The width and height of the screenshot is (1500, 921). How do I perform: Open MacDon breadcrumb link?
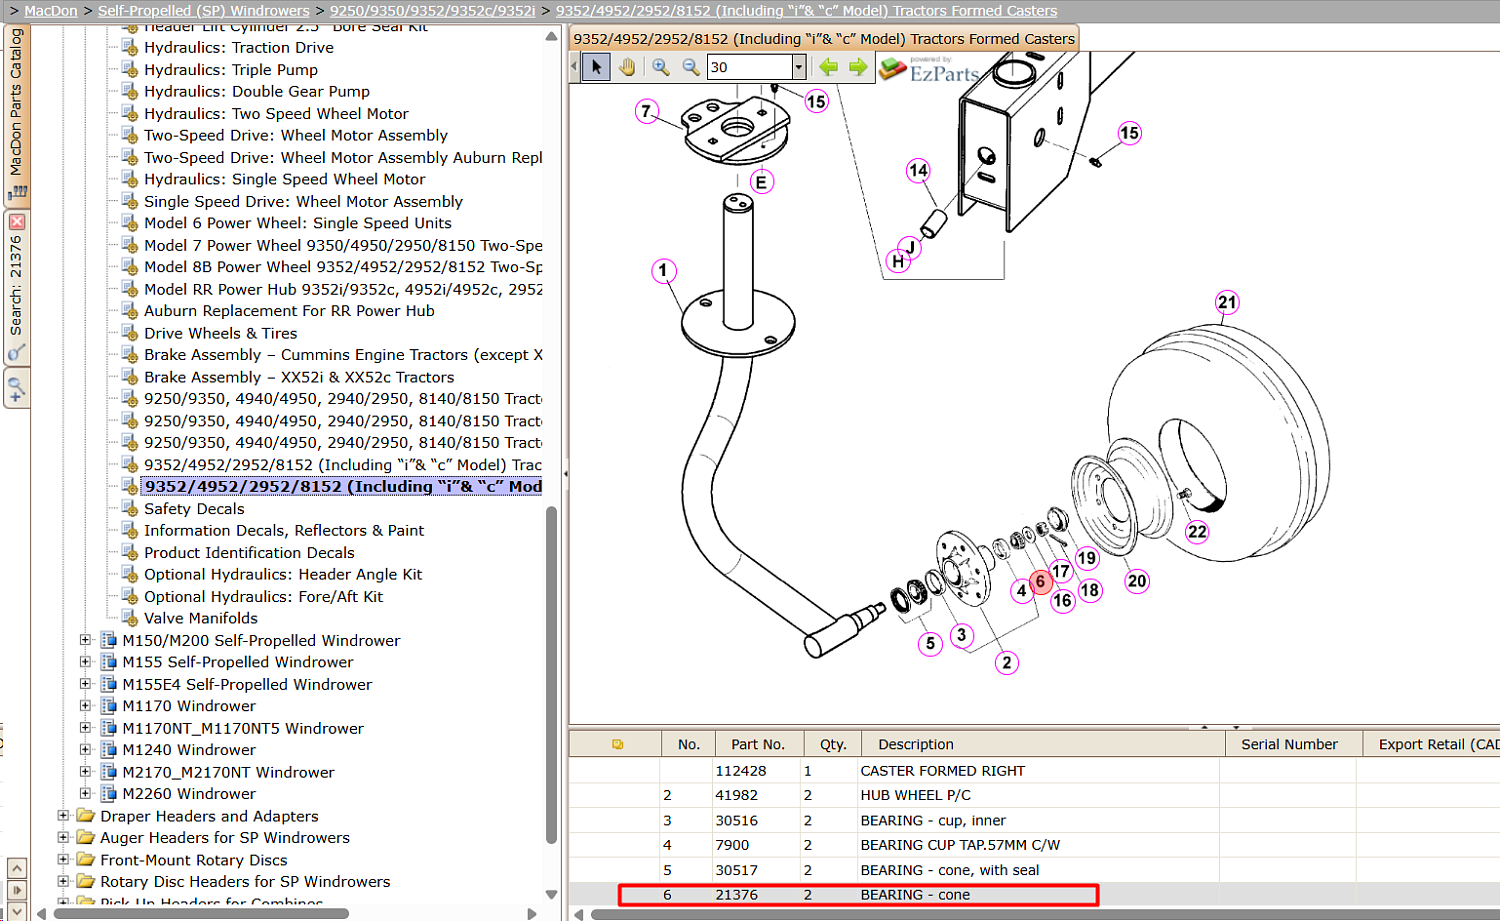pos(51,11)
